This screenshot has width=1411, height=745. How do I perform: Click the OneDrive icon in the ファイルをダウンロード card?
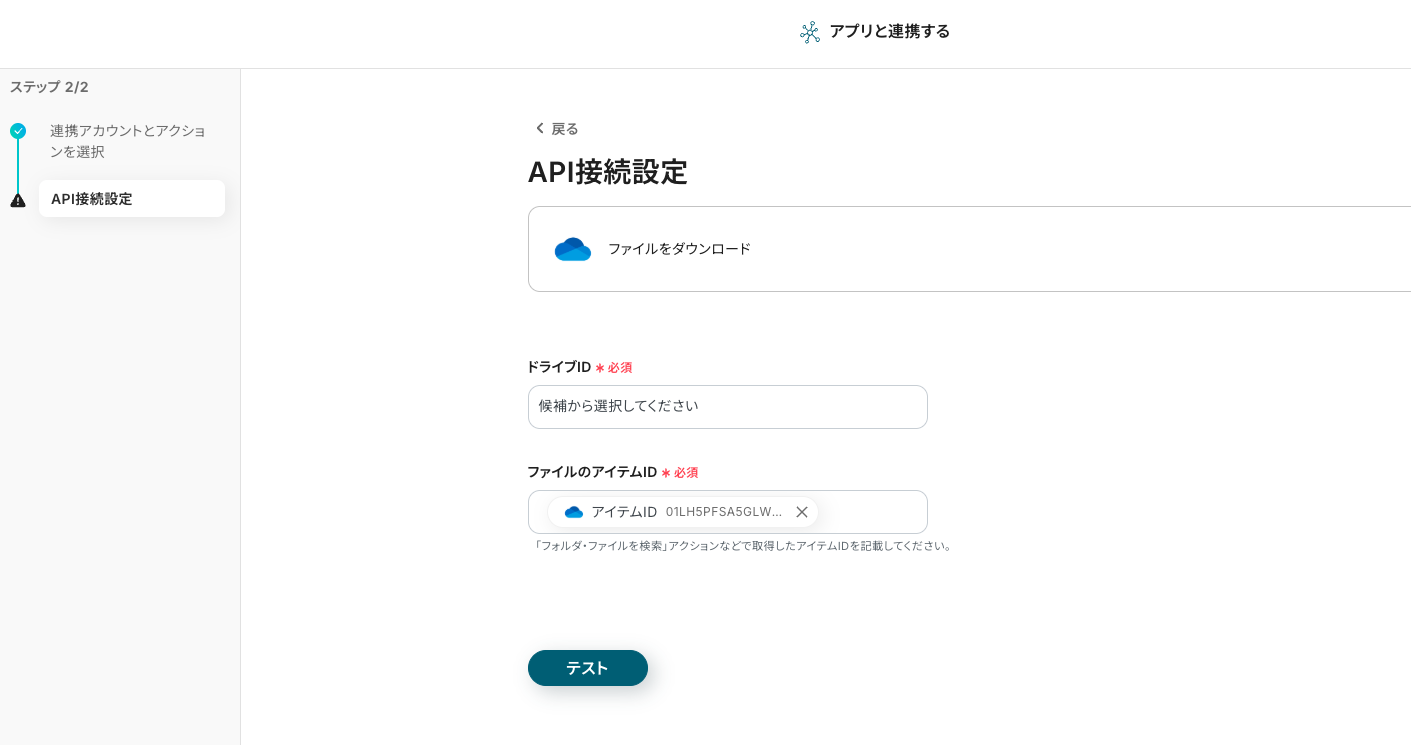pyautogui.click(x=573, y=249)
